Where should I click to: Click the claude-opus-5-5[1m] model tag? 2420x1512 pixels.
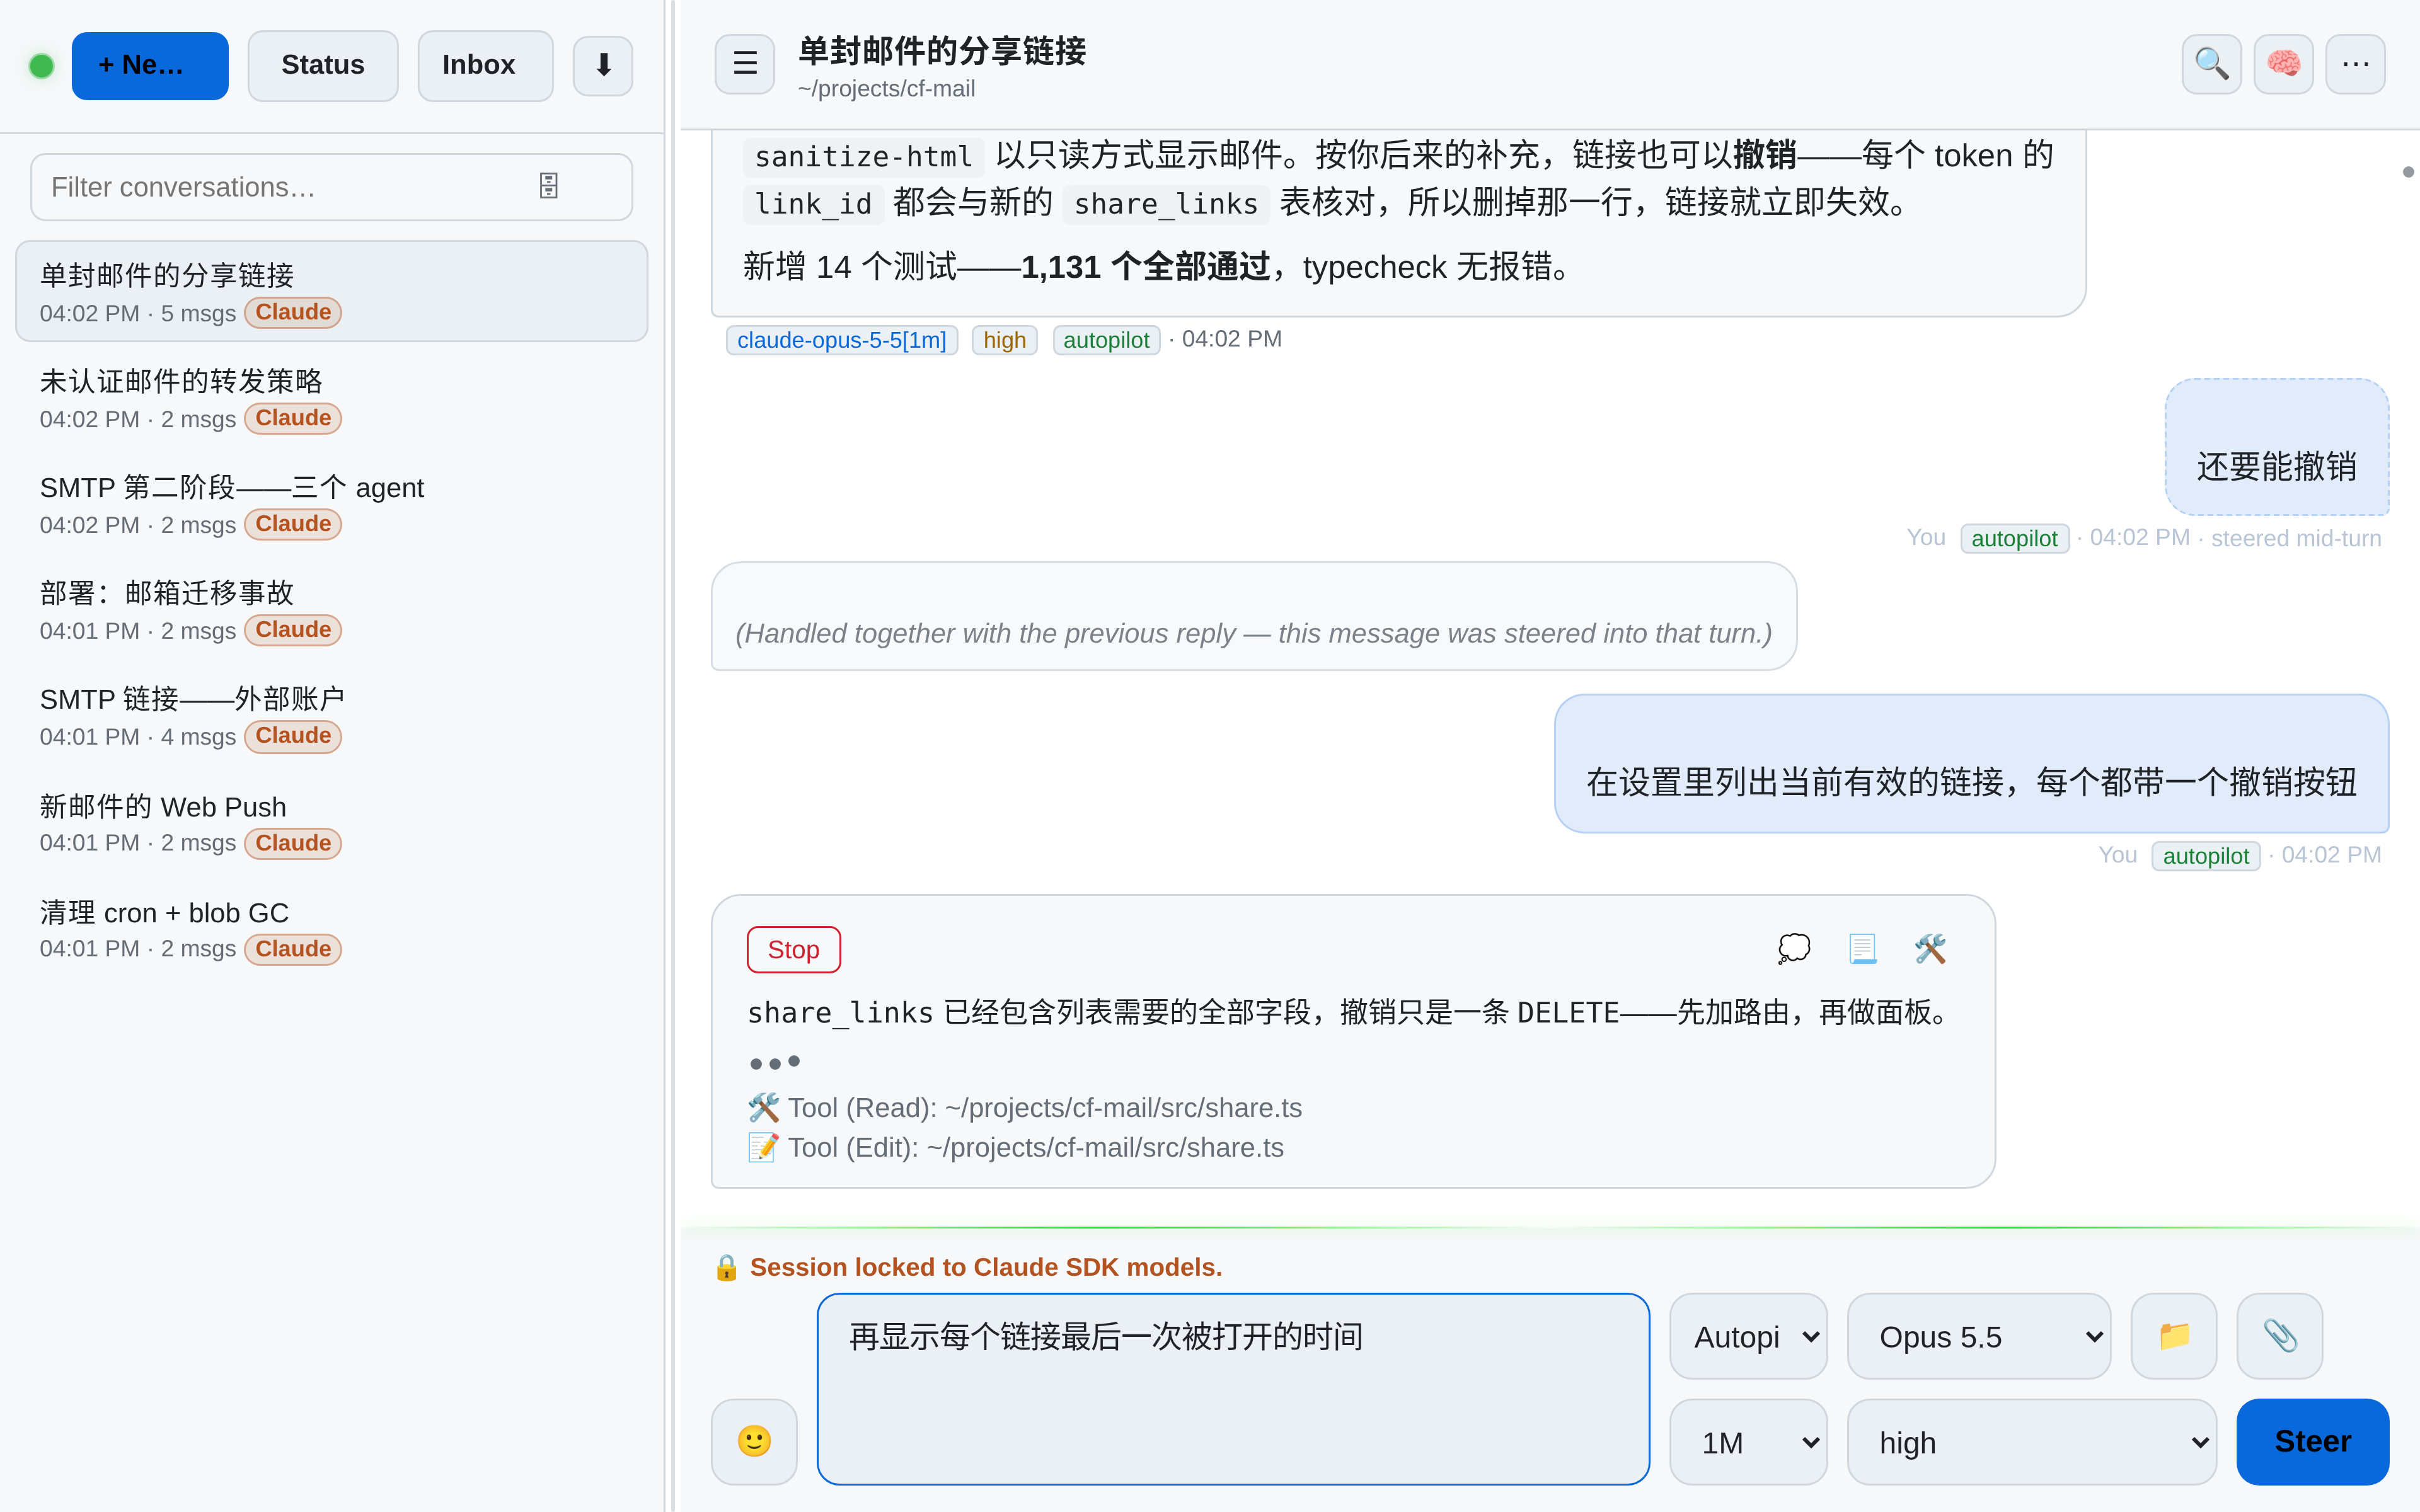click(x=841, y=340)
